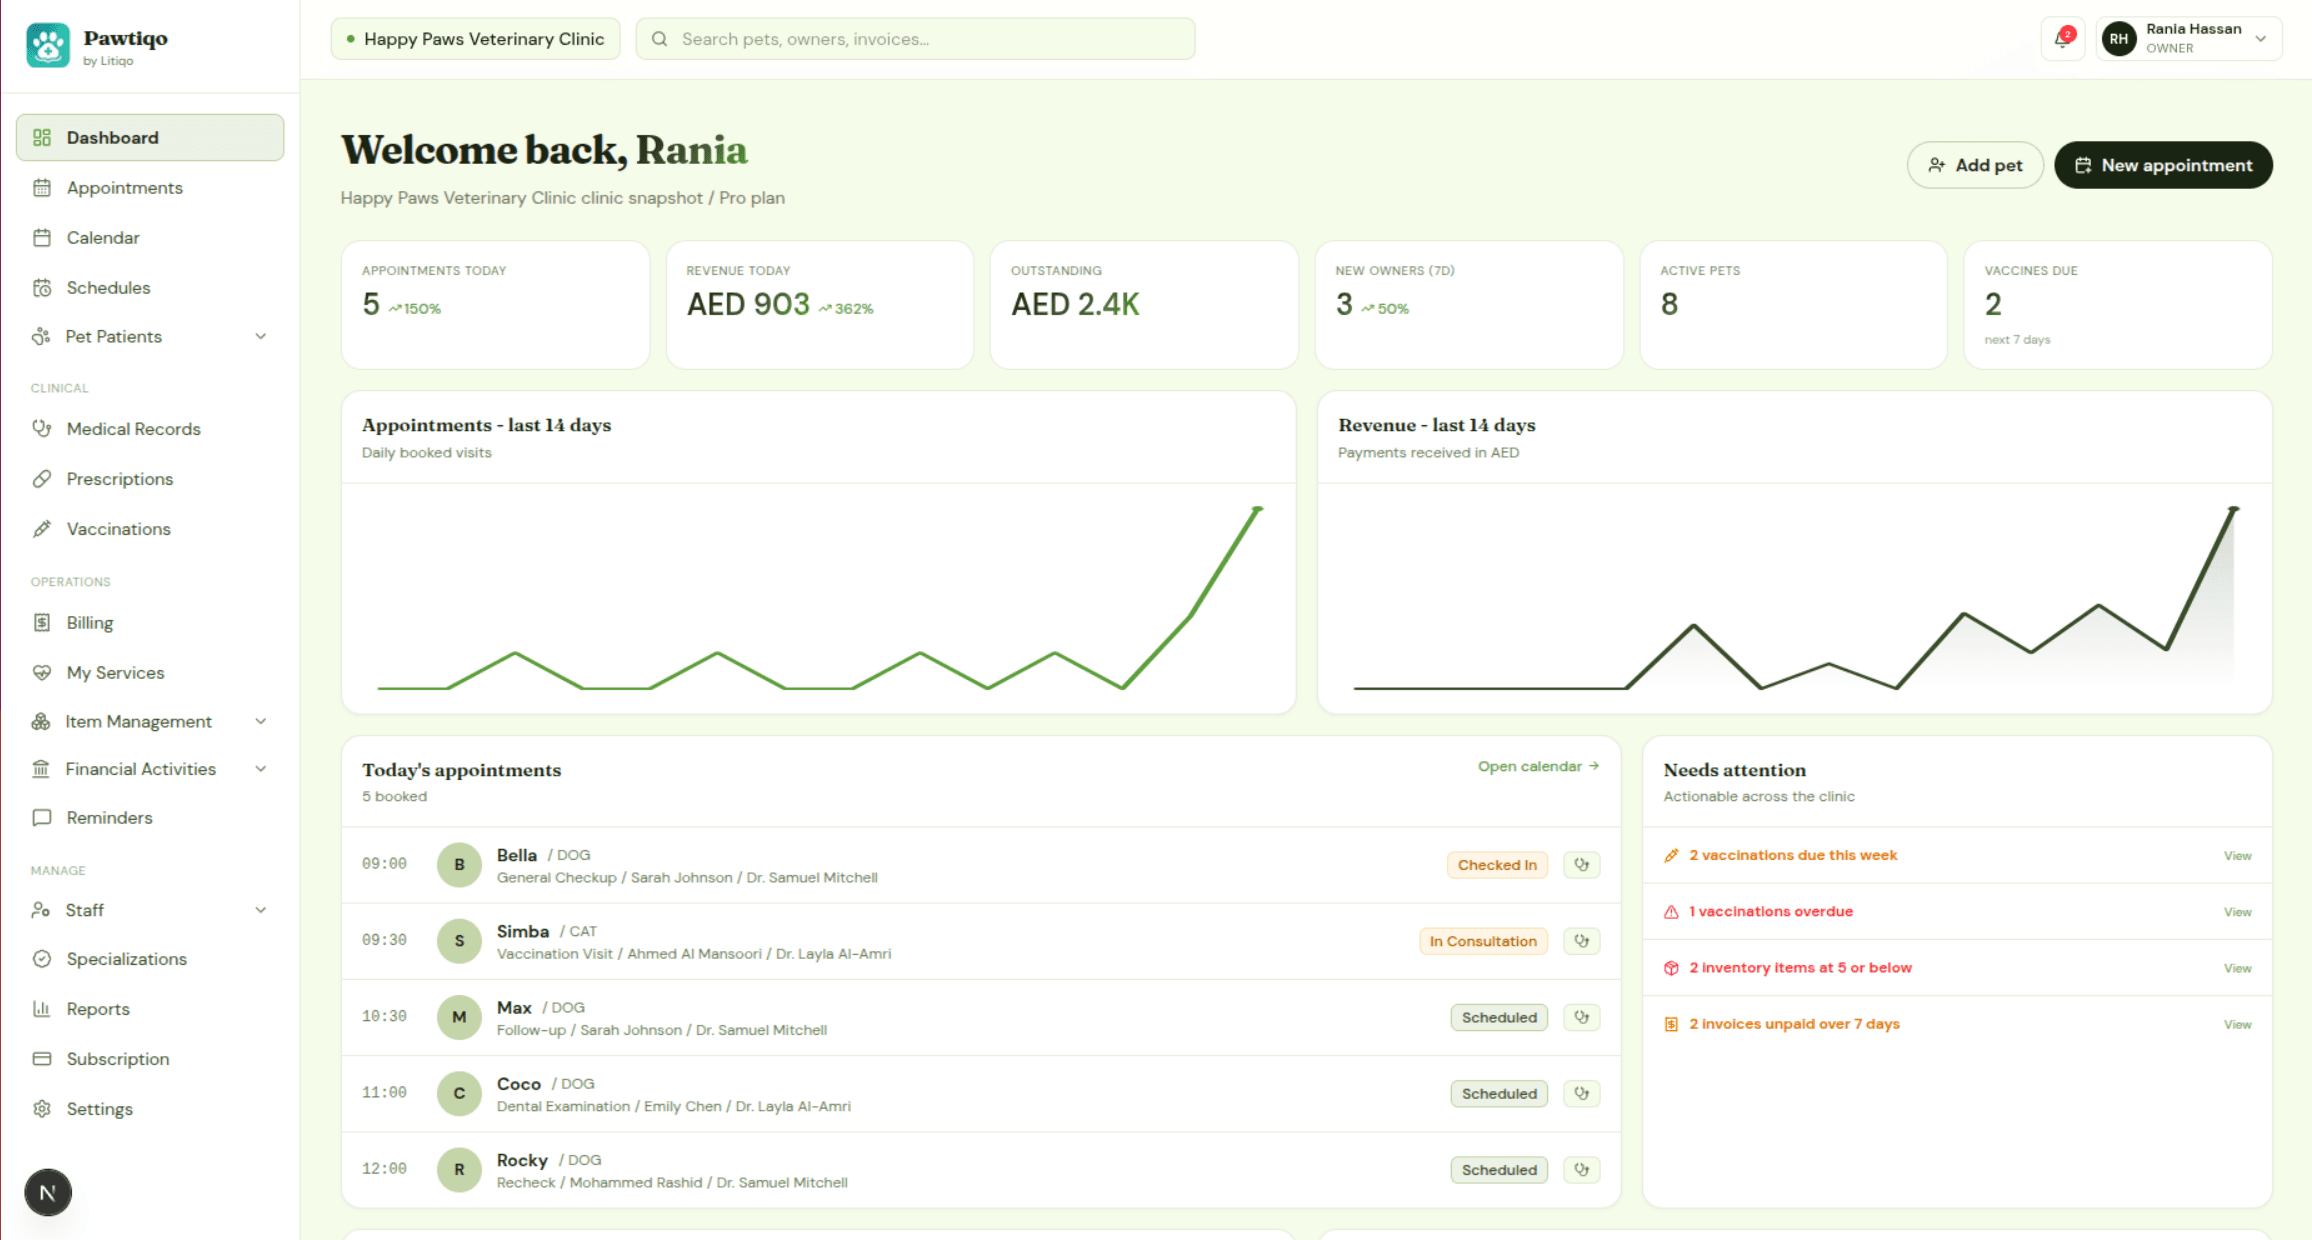This screenshot has height=1240, width=2312.
Task: Expand the Staff submenu chevron
Action: (260, 910)
